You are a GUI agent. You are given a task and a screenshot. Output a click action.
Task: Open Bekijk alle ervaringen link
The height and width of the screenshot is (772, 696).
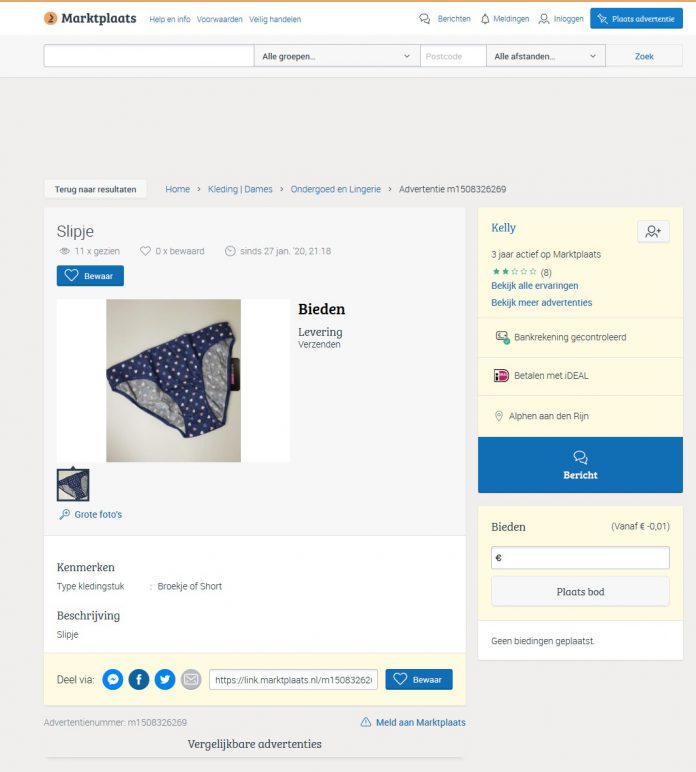(535, 286)
